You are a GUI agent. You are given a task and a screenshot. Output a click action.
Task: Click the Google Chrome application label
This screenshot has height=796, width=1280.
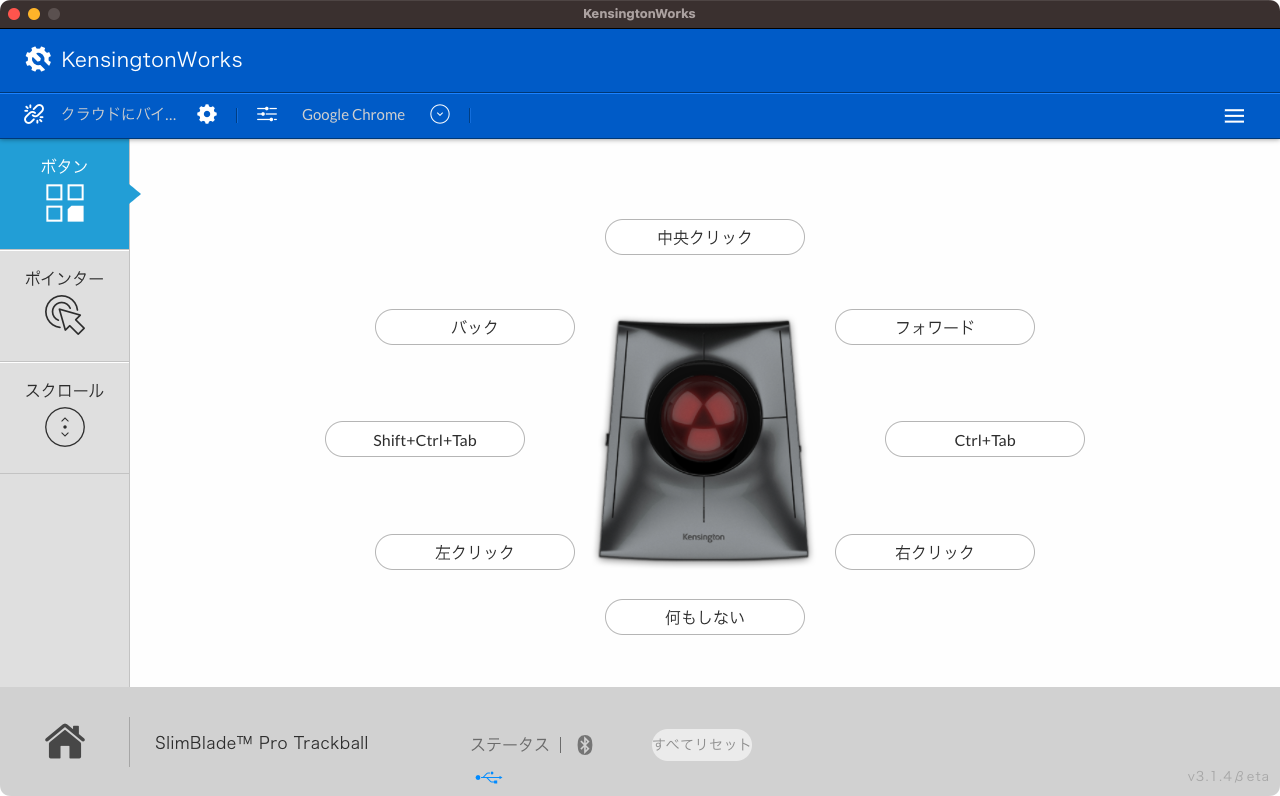[353, 114]
